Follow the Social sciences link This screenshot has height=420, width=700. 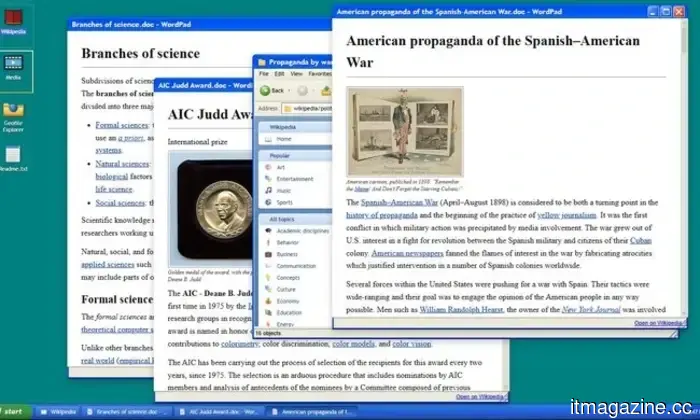point(120,203)
